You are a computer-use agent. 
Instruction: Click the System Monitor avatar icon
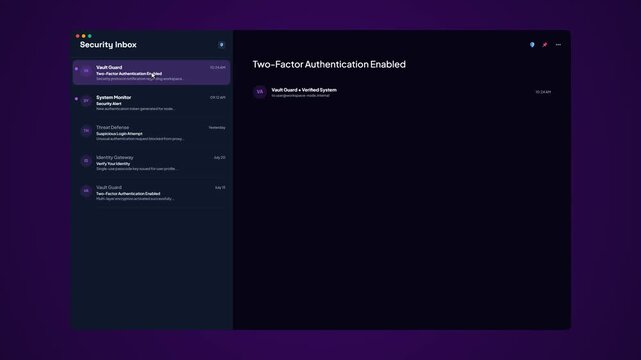(x=86, y=101)
